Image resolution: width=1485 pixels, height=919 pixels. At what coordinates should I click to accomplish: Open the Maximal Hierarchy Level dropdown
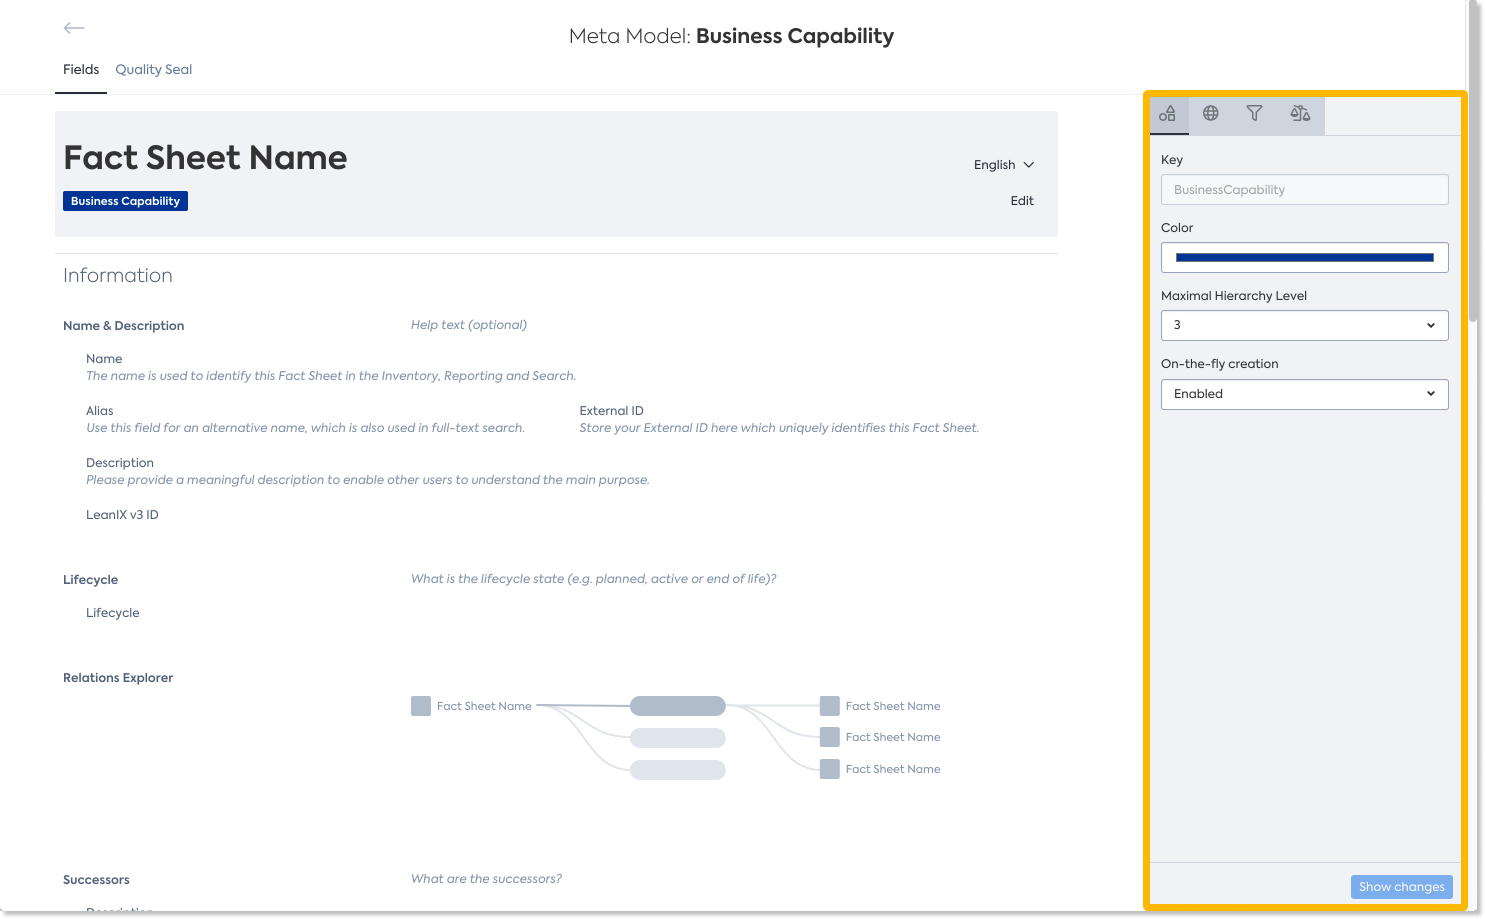[x=1304, y=326]
